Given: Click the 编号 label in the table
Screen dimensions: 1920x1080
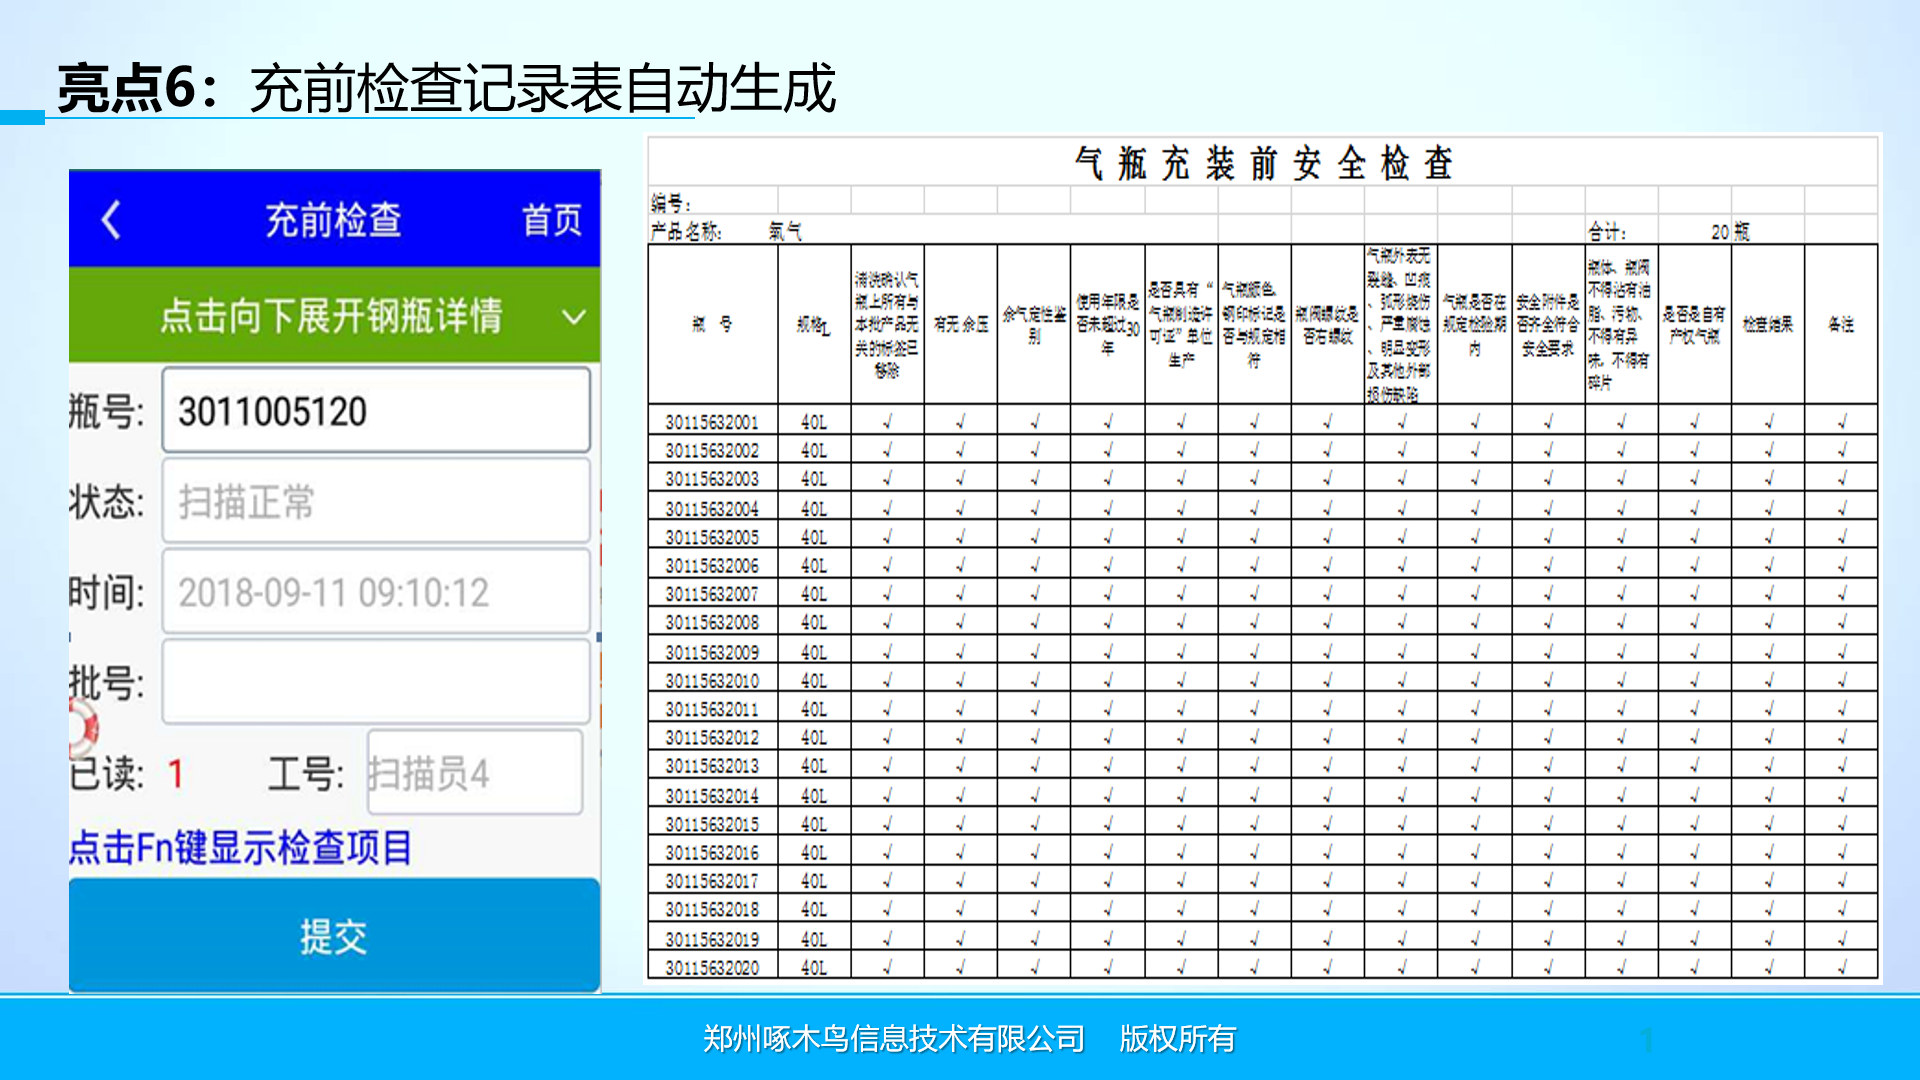Looking at the screenshot, I should click(x=671, y=203).
